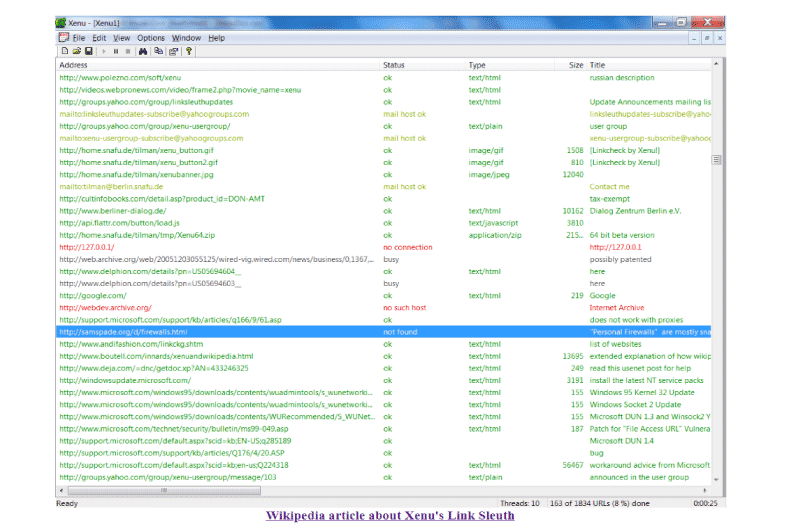Image resolution: width=800 pixels, height=530 pixels.
Task: Click the "no such host" status cell
Action: click(405, 308)
